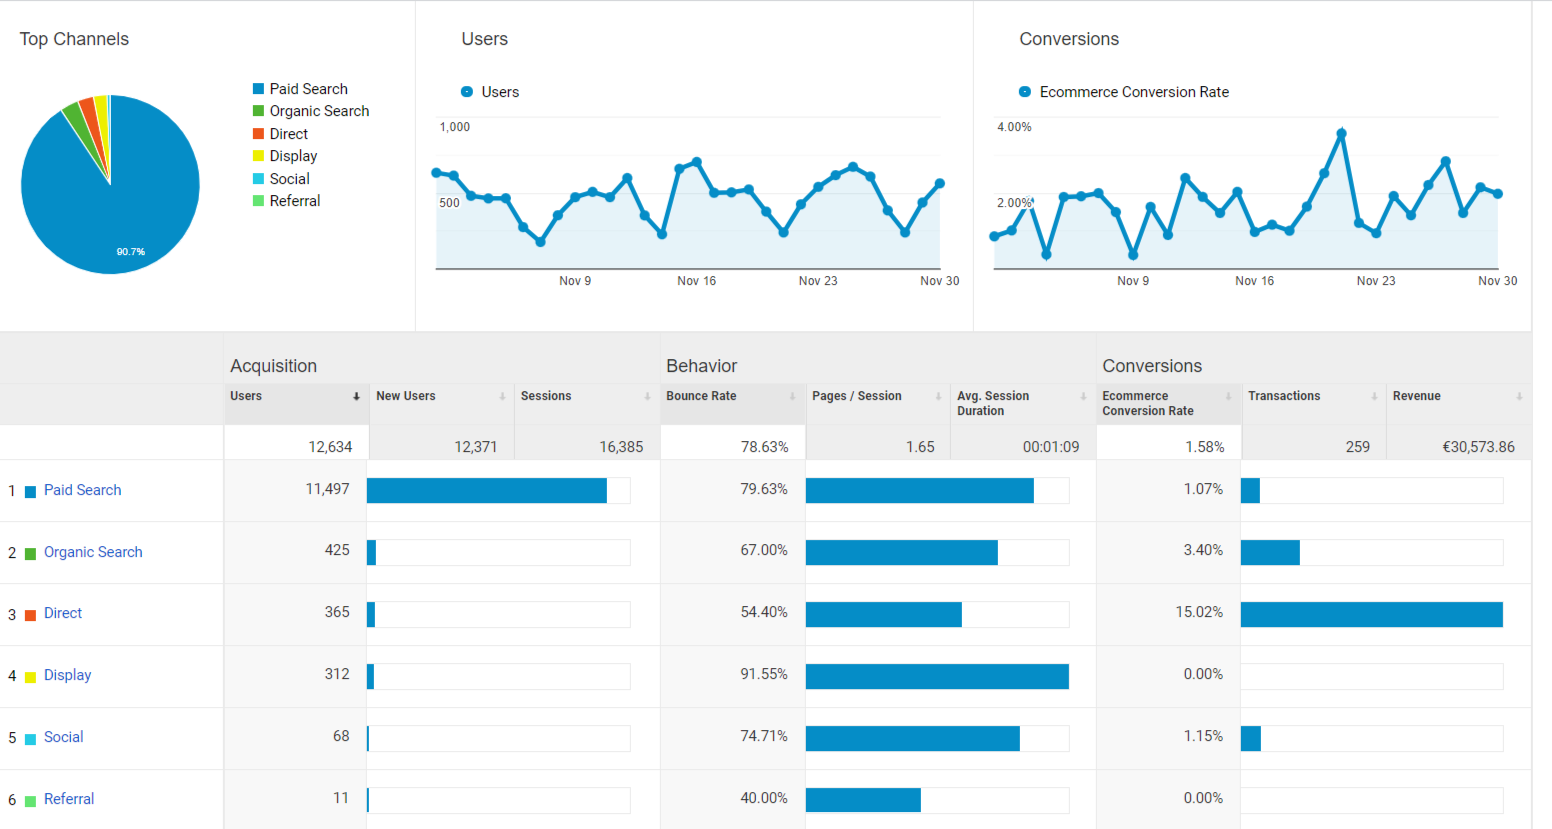
Task: Click the Organic Search legend swatch
Action: (x=259, y=111)
